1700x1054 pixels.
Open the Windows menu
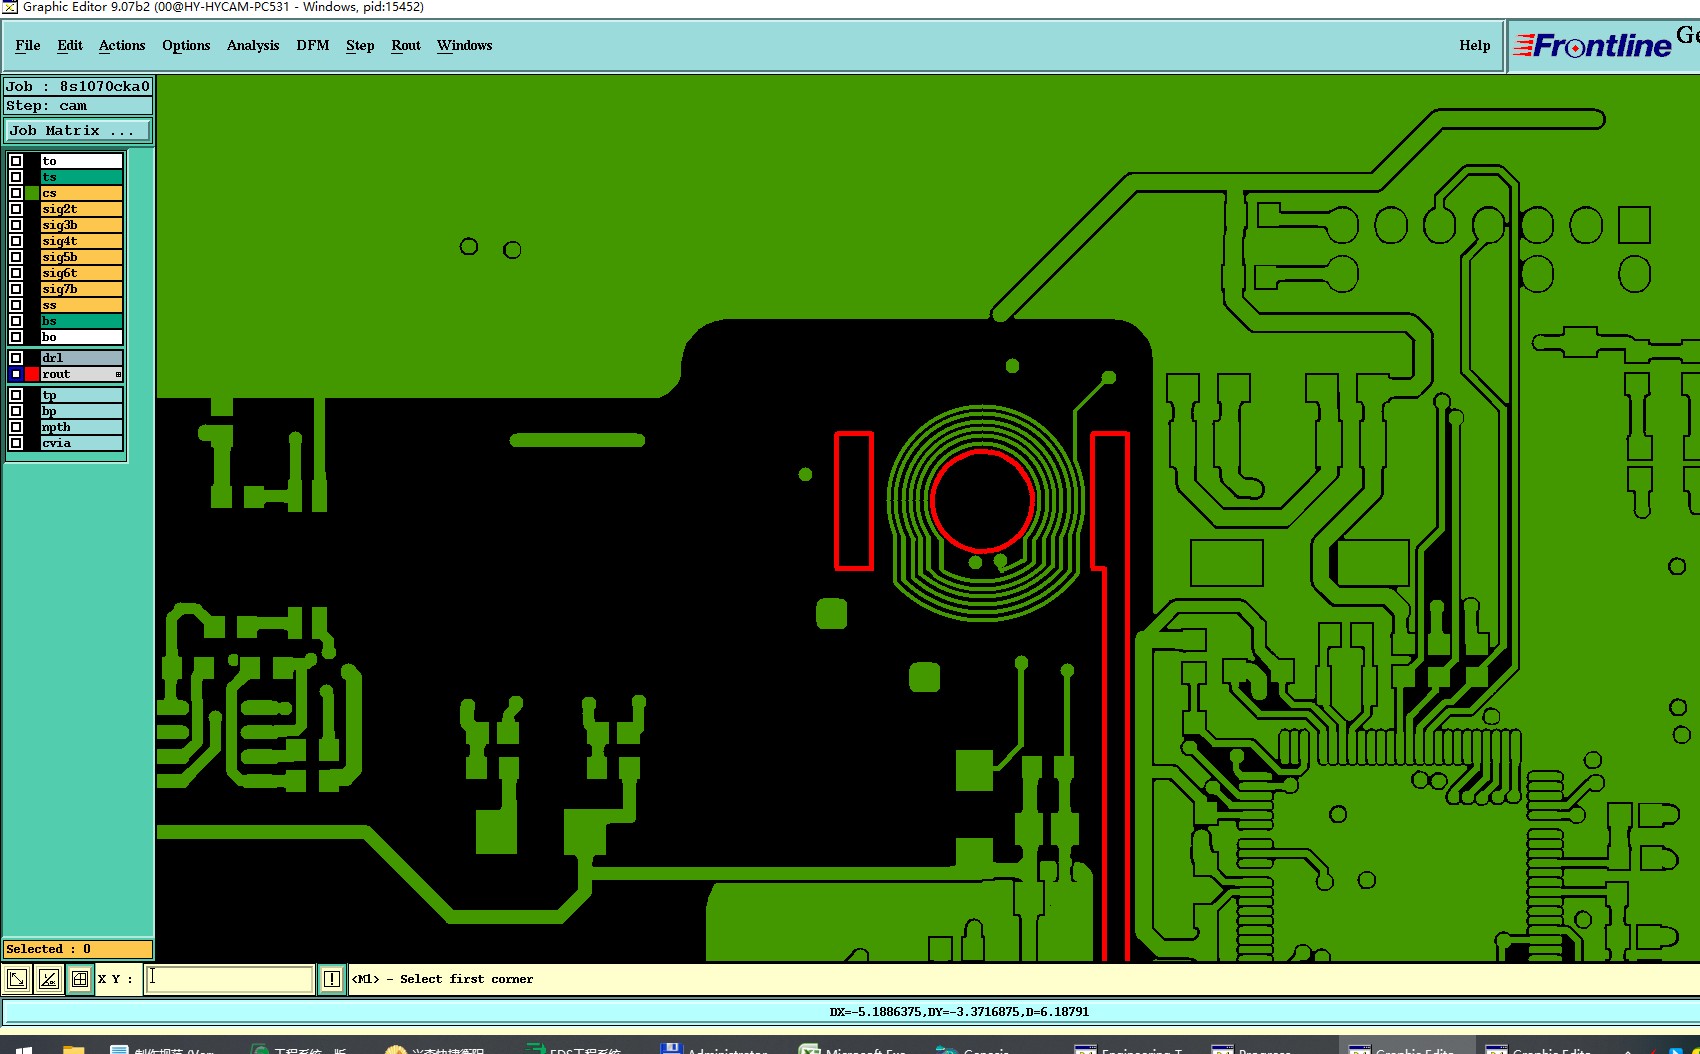tap(465, 45)
